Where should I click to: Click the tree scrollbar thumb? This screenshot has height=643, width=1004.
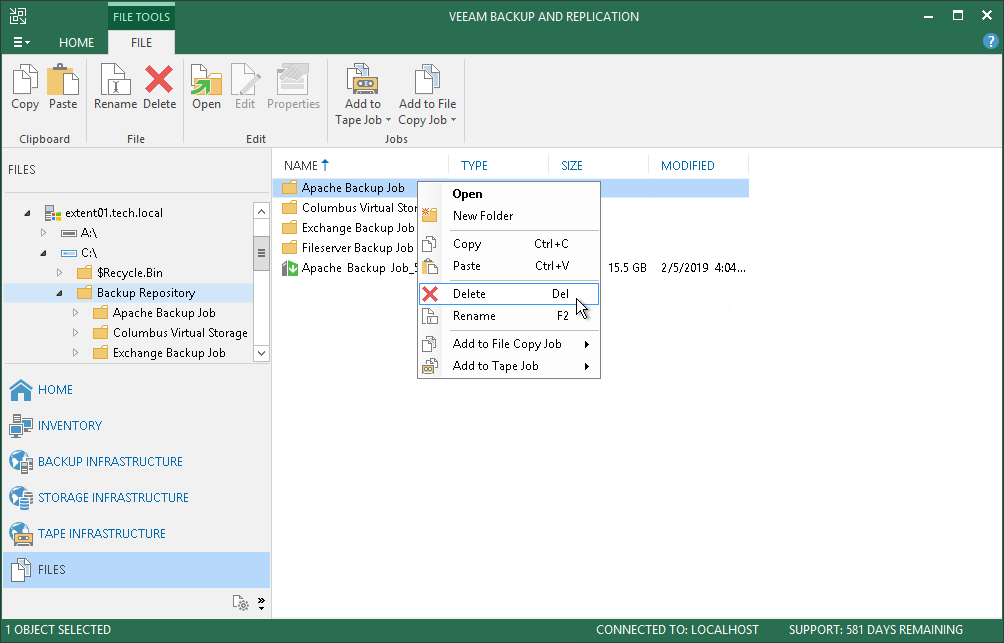(x=261, y=252)
